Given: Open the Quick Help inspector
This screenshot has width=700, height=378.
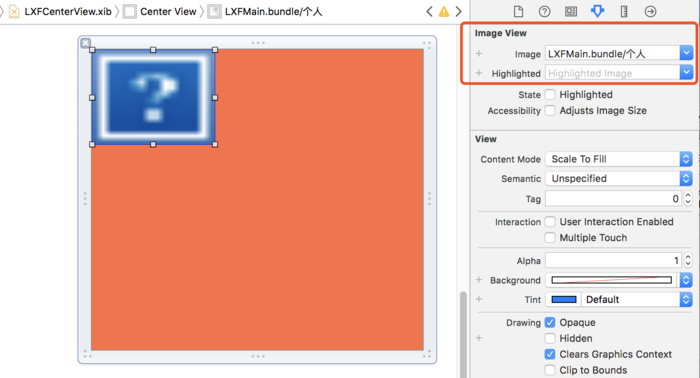Looking at the screenshot, I should click(544, 11).
